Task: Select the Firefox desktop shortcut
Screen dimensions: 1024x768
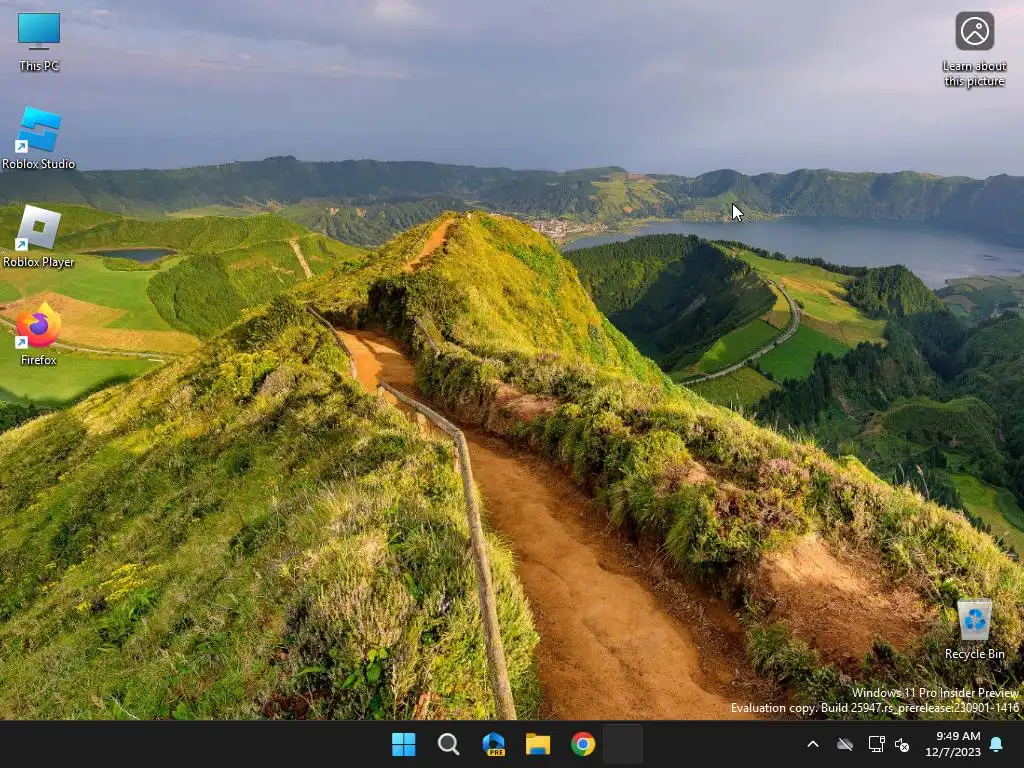Action: pyautogui.click(x=39, y=334)
